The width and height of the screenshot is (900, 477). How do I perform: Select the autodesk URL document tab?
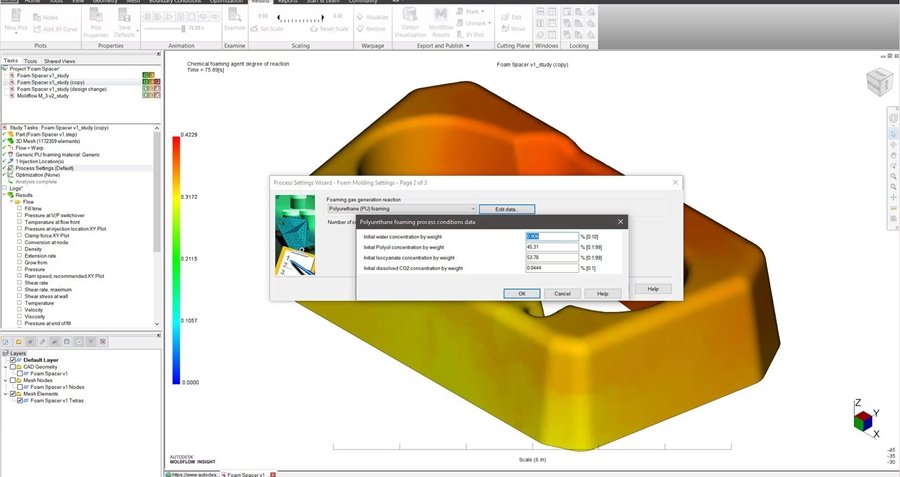pyautogui.click(x=192, y=474)
